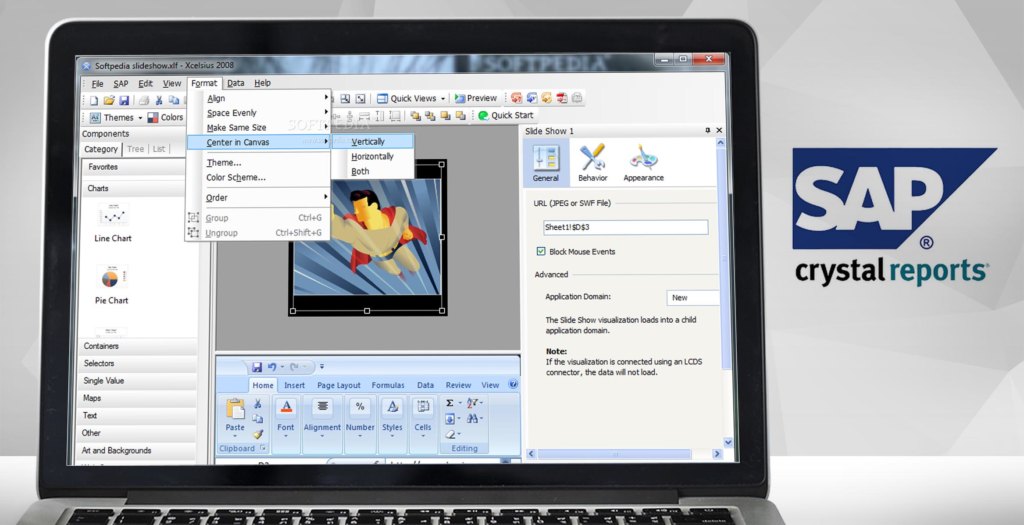Open the Behavior properties tab icon
The height and width of the screenshot is (525, 1024).
pos(593,158)
